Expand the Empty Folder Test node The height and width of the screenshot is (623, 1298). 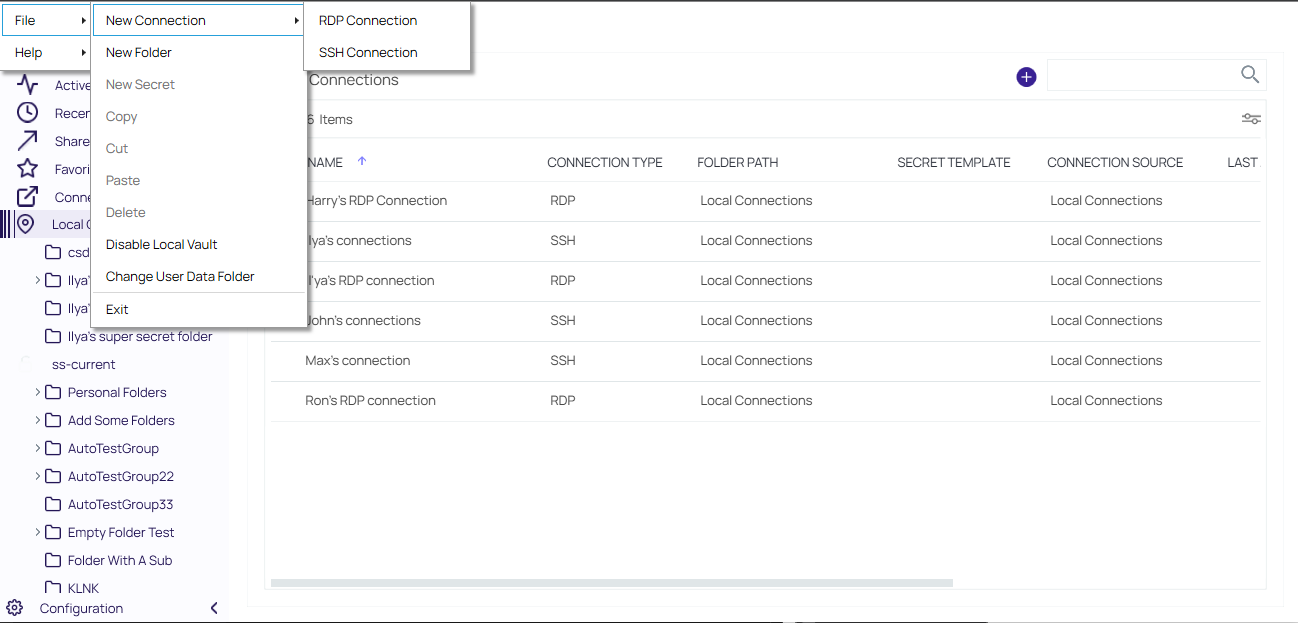tap(38, 532)
